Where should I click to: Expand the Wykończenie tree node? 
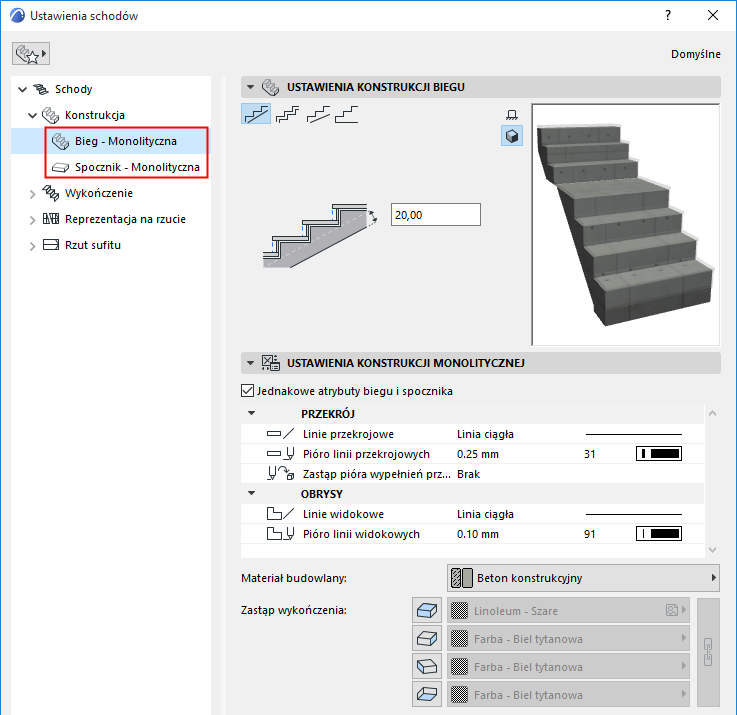pos(32,194)
